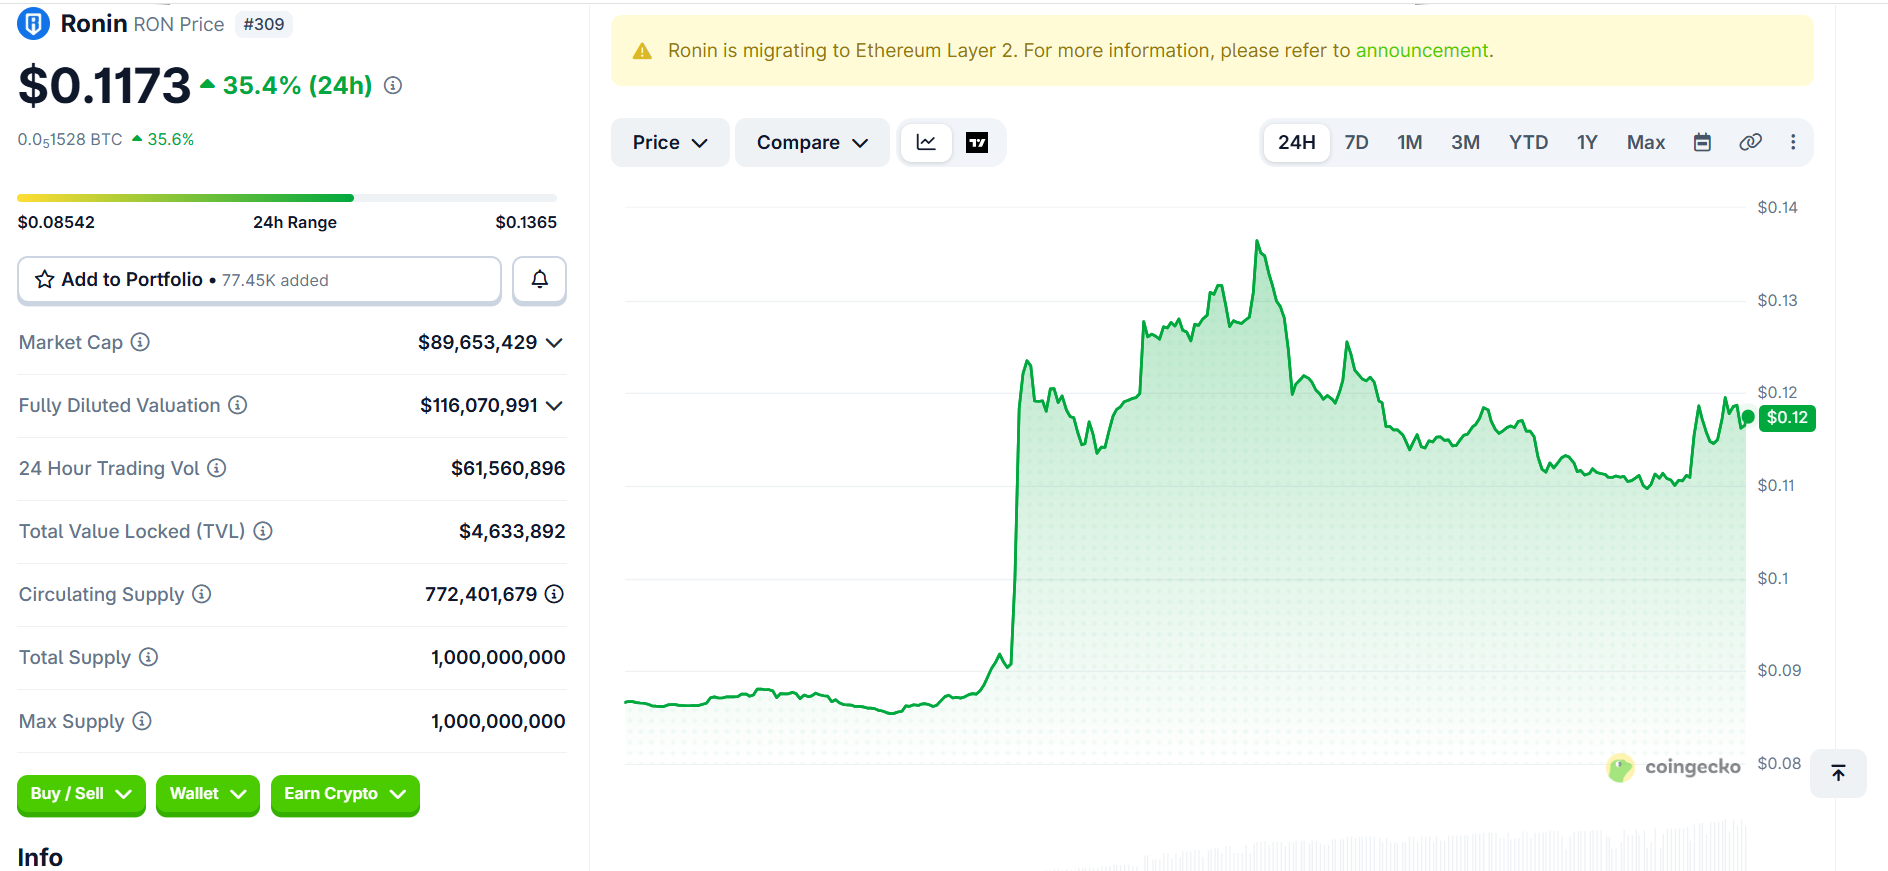Click the #309 rank badge

coord(264,24)
